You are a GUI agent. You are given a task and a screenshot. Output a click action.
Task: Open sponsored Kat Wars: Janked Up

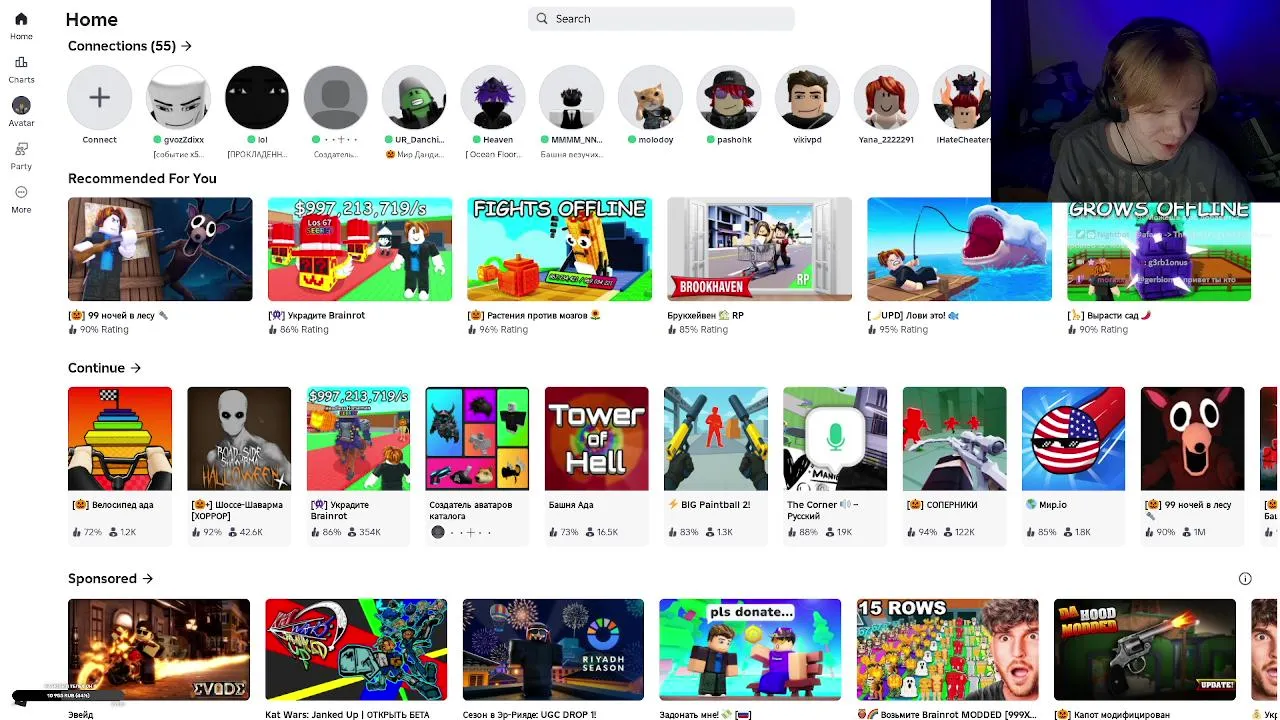click(356, 650)
